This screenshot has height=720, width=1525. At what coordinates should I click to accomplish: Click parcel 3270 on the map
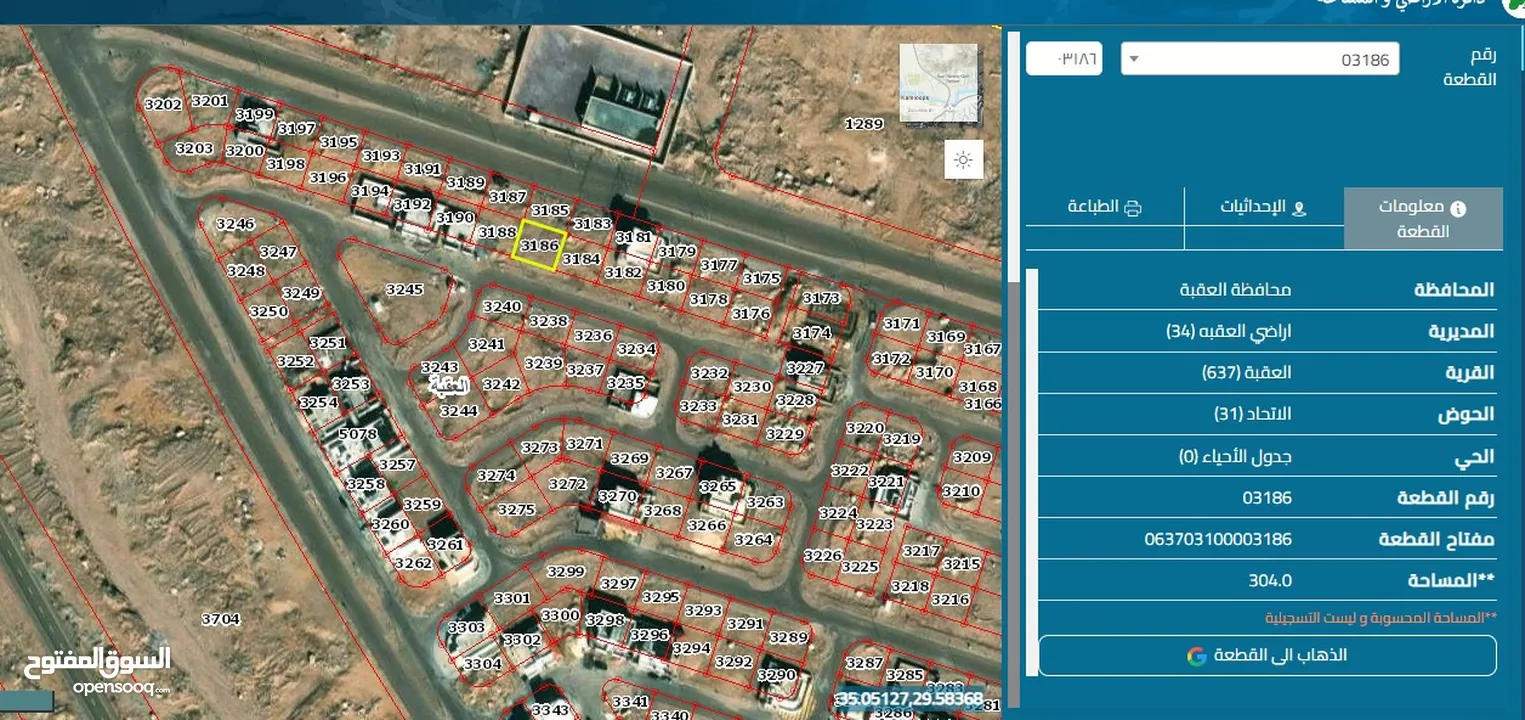[x=617, y=495]
